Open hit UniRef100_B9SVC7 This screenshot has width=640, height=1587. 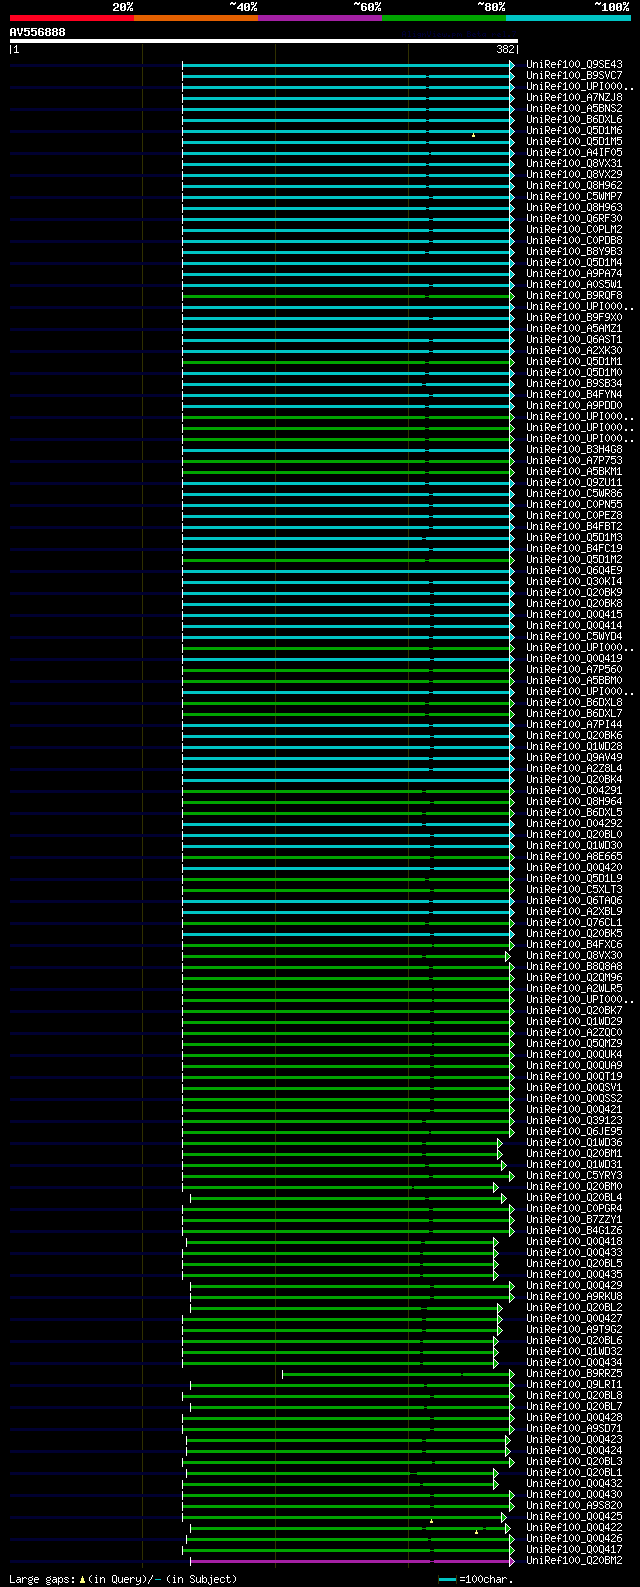tap(574, 75)
